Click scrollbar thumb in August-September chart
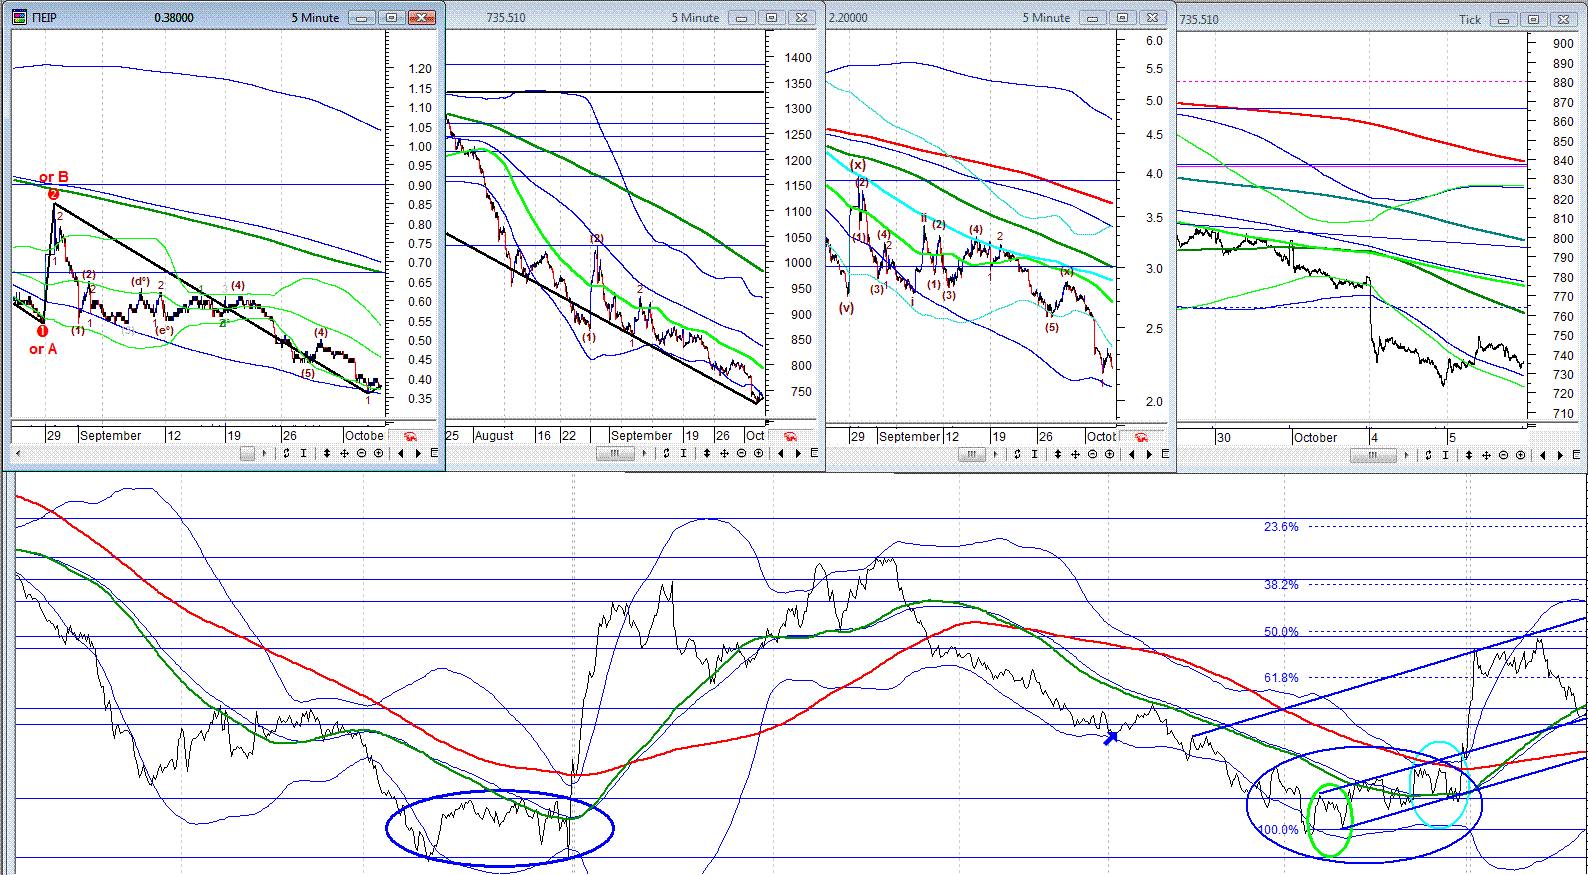Viewport: 1588px width, 875px height. [615, 453]
